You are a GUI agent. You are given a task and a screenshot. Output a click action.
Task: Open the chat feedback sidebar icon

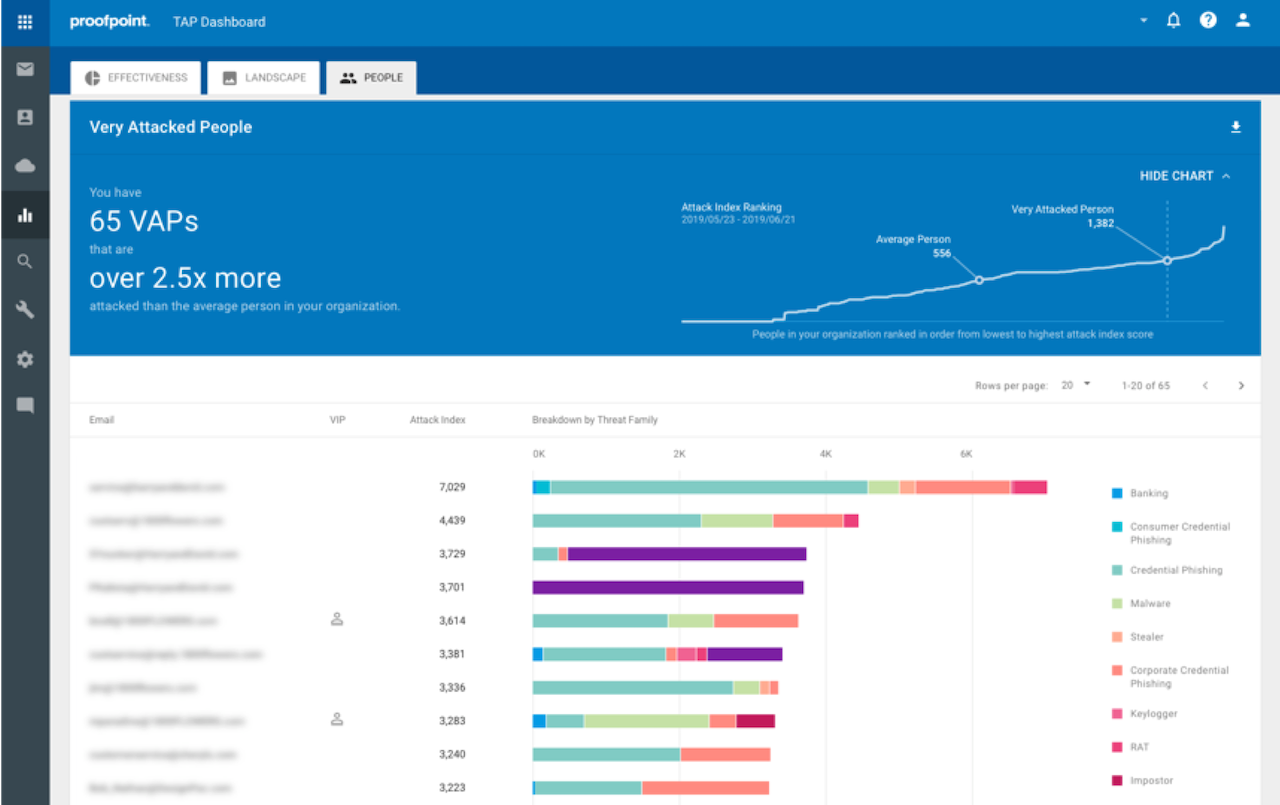[x=25, y=406]
